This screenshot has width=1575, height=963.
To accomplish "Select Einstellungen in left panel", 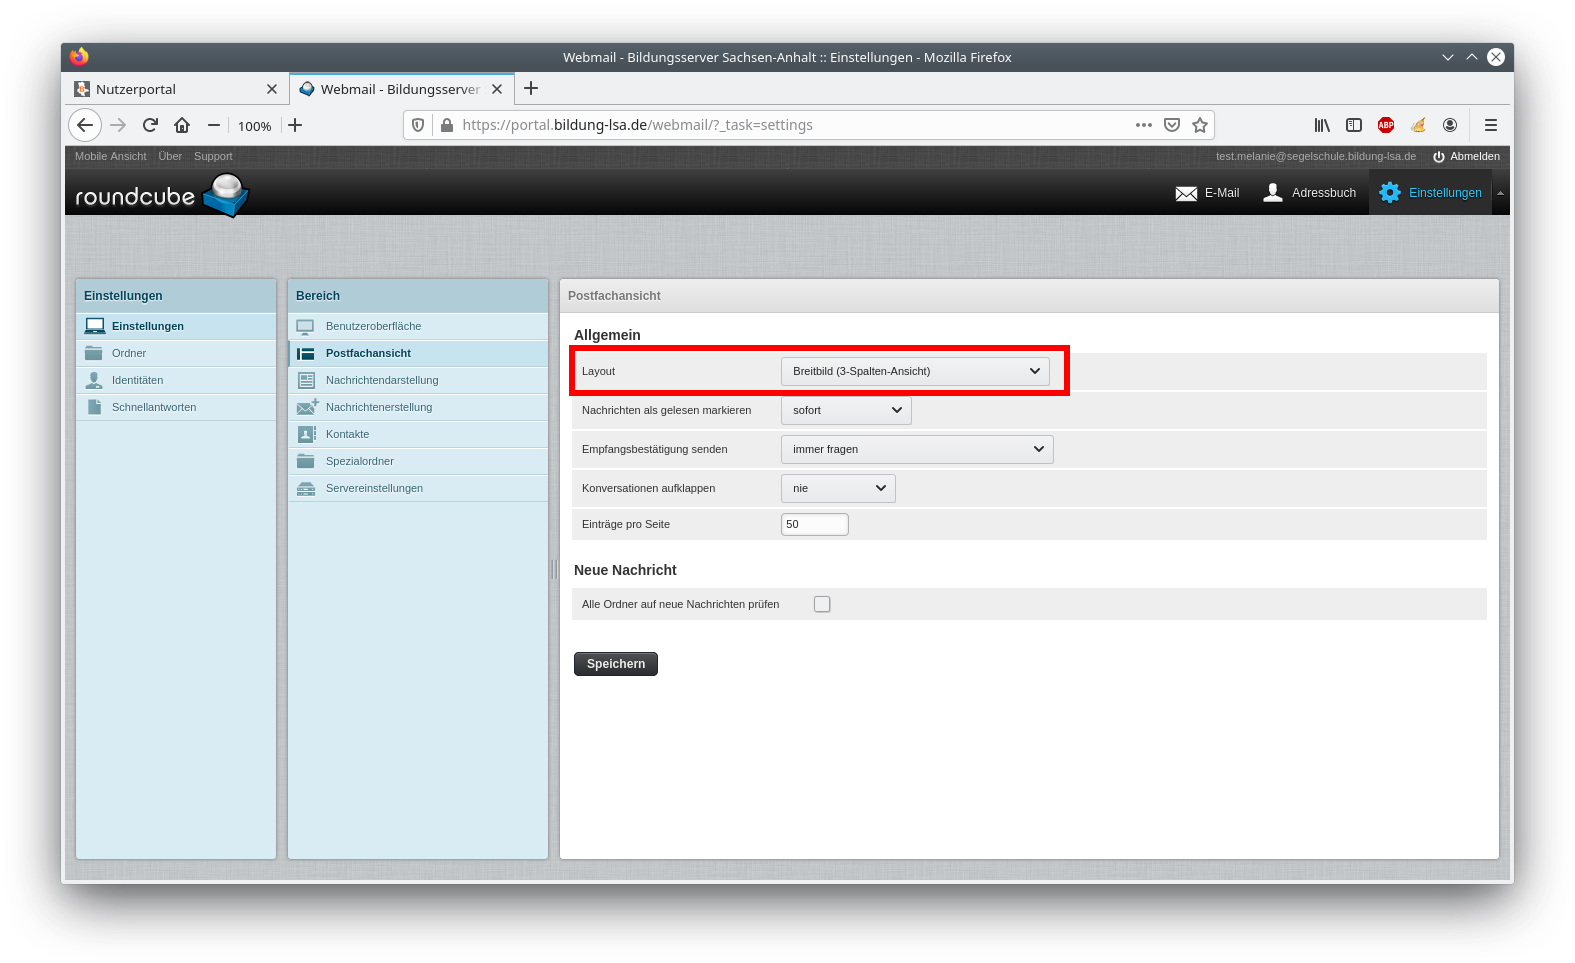I will click(176, 326).
